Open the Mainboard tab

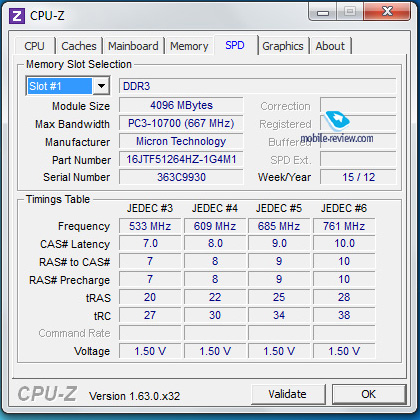click(133, 46)
